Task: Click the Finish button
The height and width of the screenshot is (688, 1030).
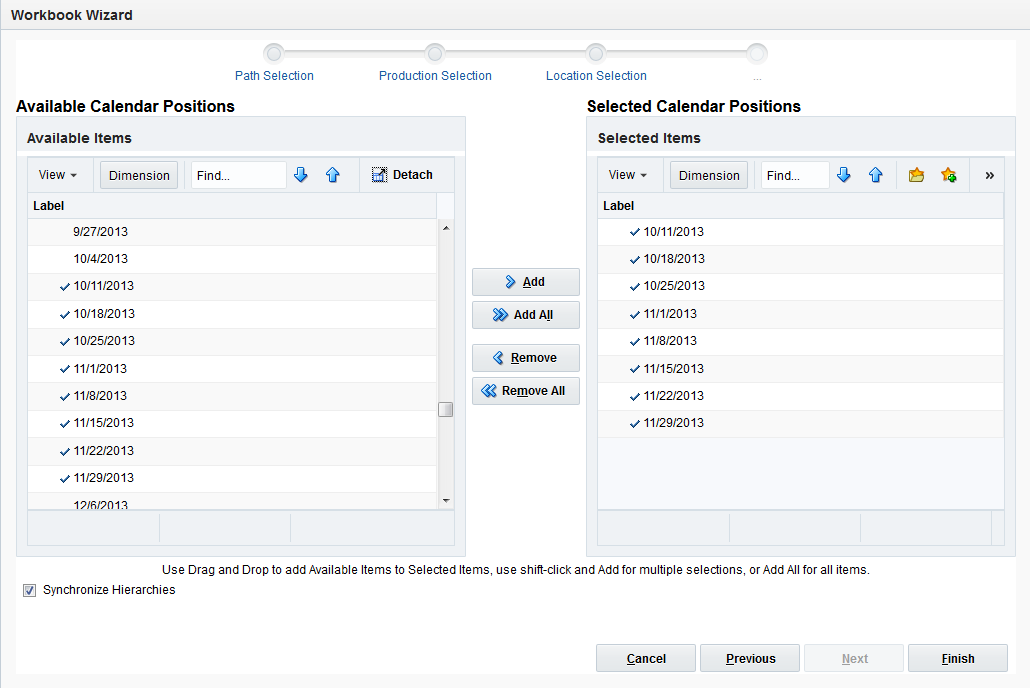Action: tap(958, 658)
